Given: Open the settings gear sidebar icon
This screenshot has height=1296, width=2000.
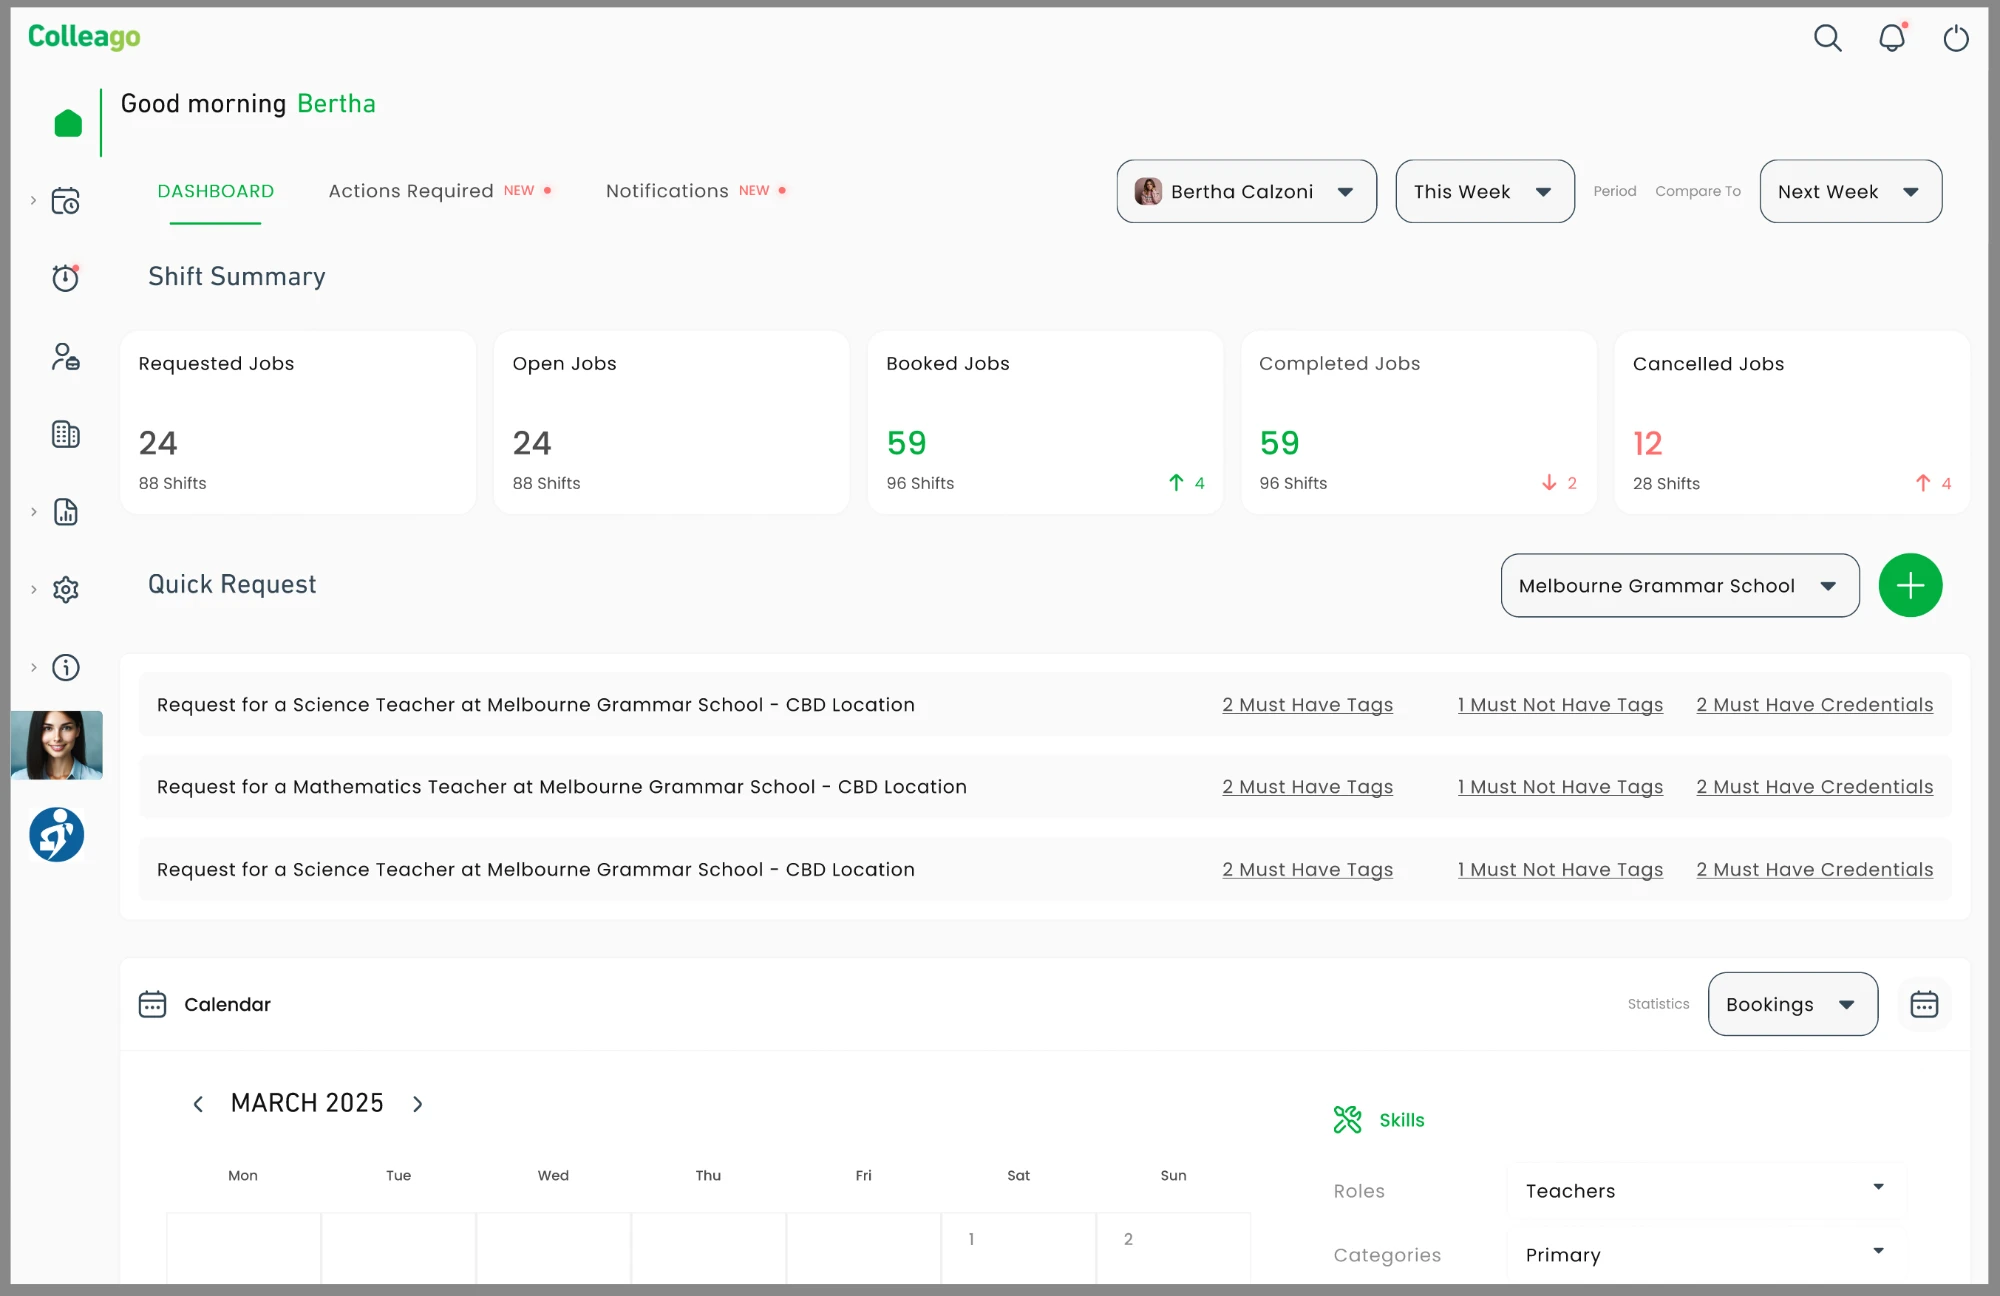Looking at the screenshot, I should 66,589.
